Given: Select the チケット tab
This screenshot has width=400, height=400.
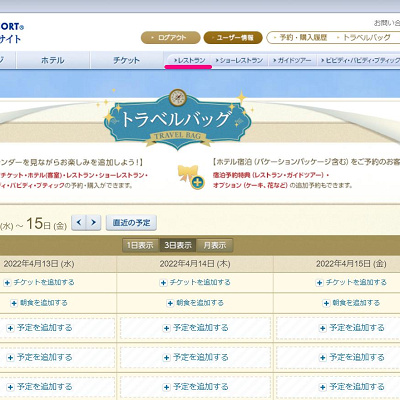Looking at the screenshot, I should [126, 60].
